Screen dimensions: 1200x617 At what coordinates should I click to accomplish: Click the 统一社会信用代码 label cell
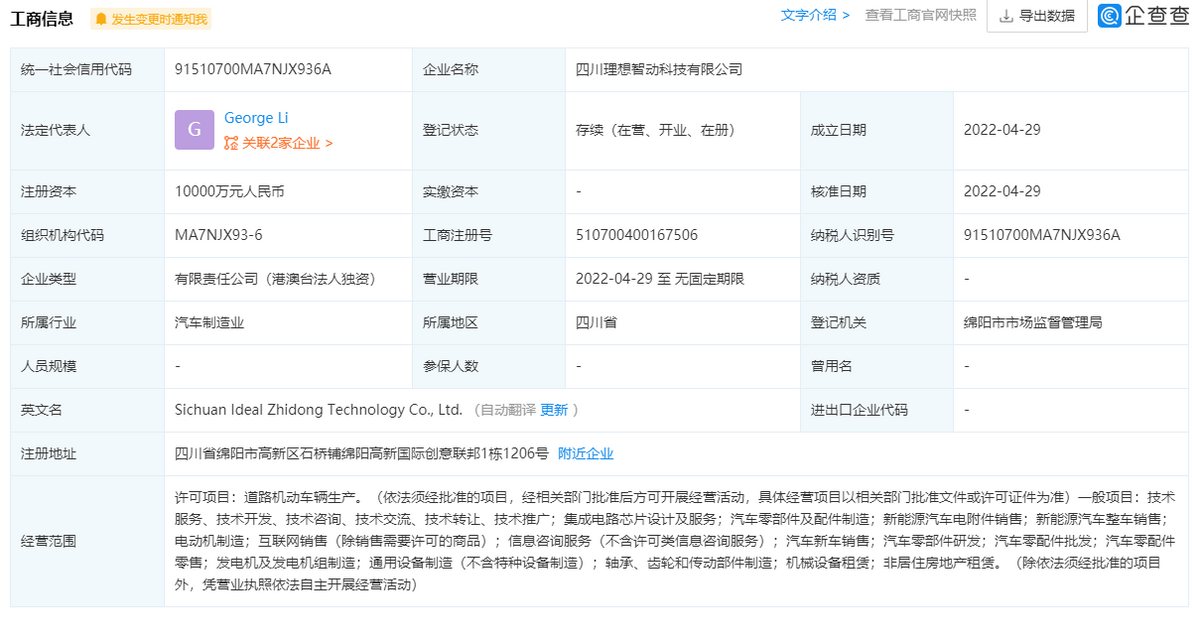[88, 69]
